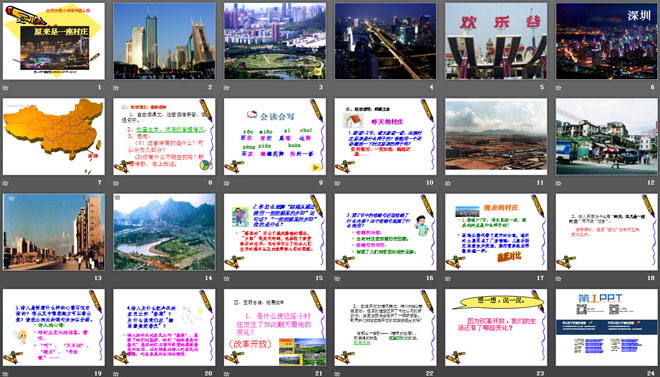The height and width of the screenshot is (377, 660).
Task: Select slide 6 '深圳' night view thumbnail
Action: click(x=607, y=41)
